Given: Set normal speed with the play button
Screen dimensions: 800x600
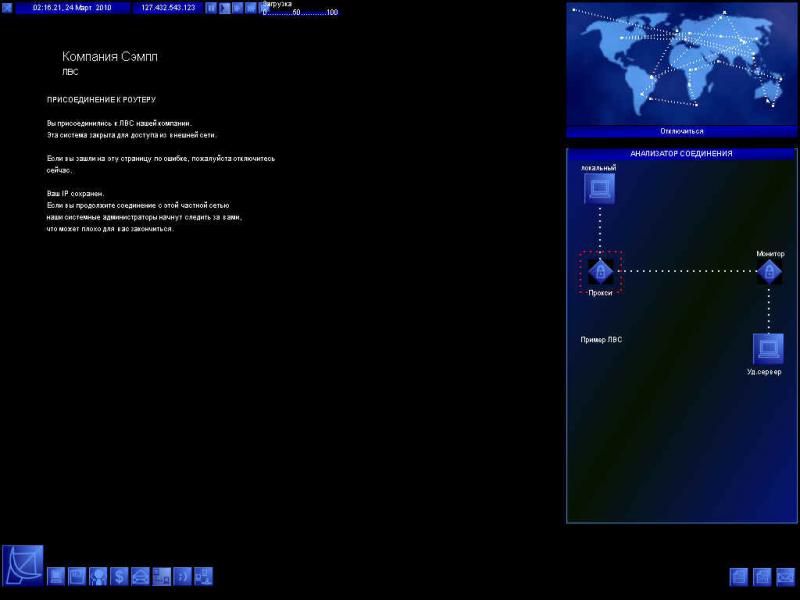Looking at the screenshot, I should coord(224,8).
